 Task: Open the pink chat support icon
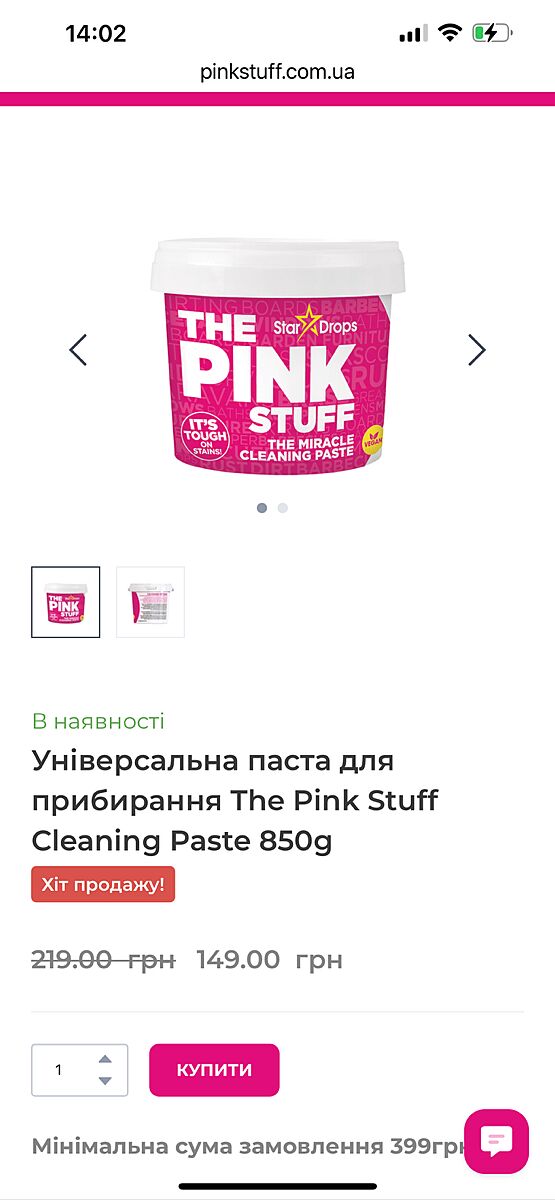[496, 1141]
